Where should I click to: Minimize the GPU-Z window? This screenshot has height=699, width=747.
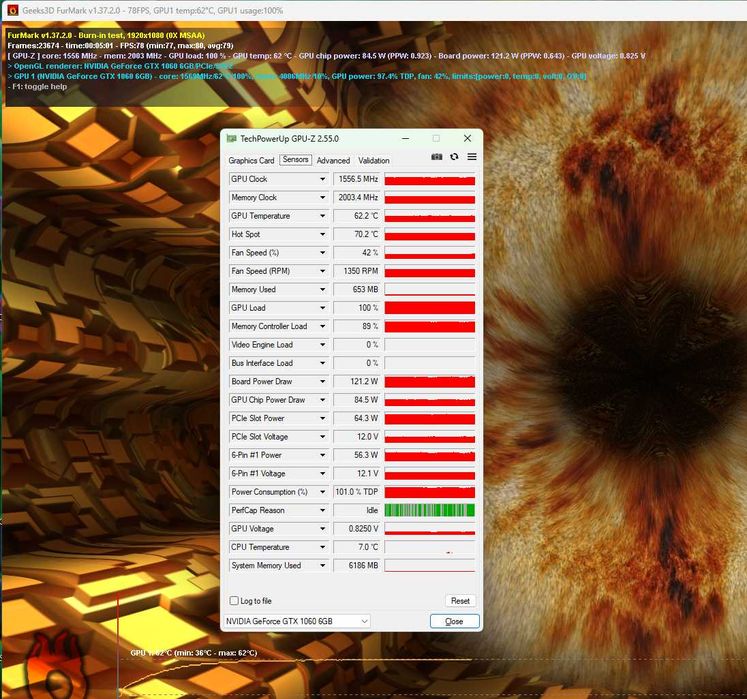tap(405, 138)
